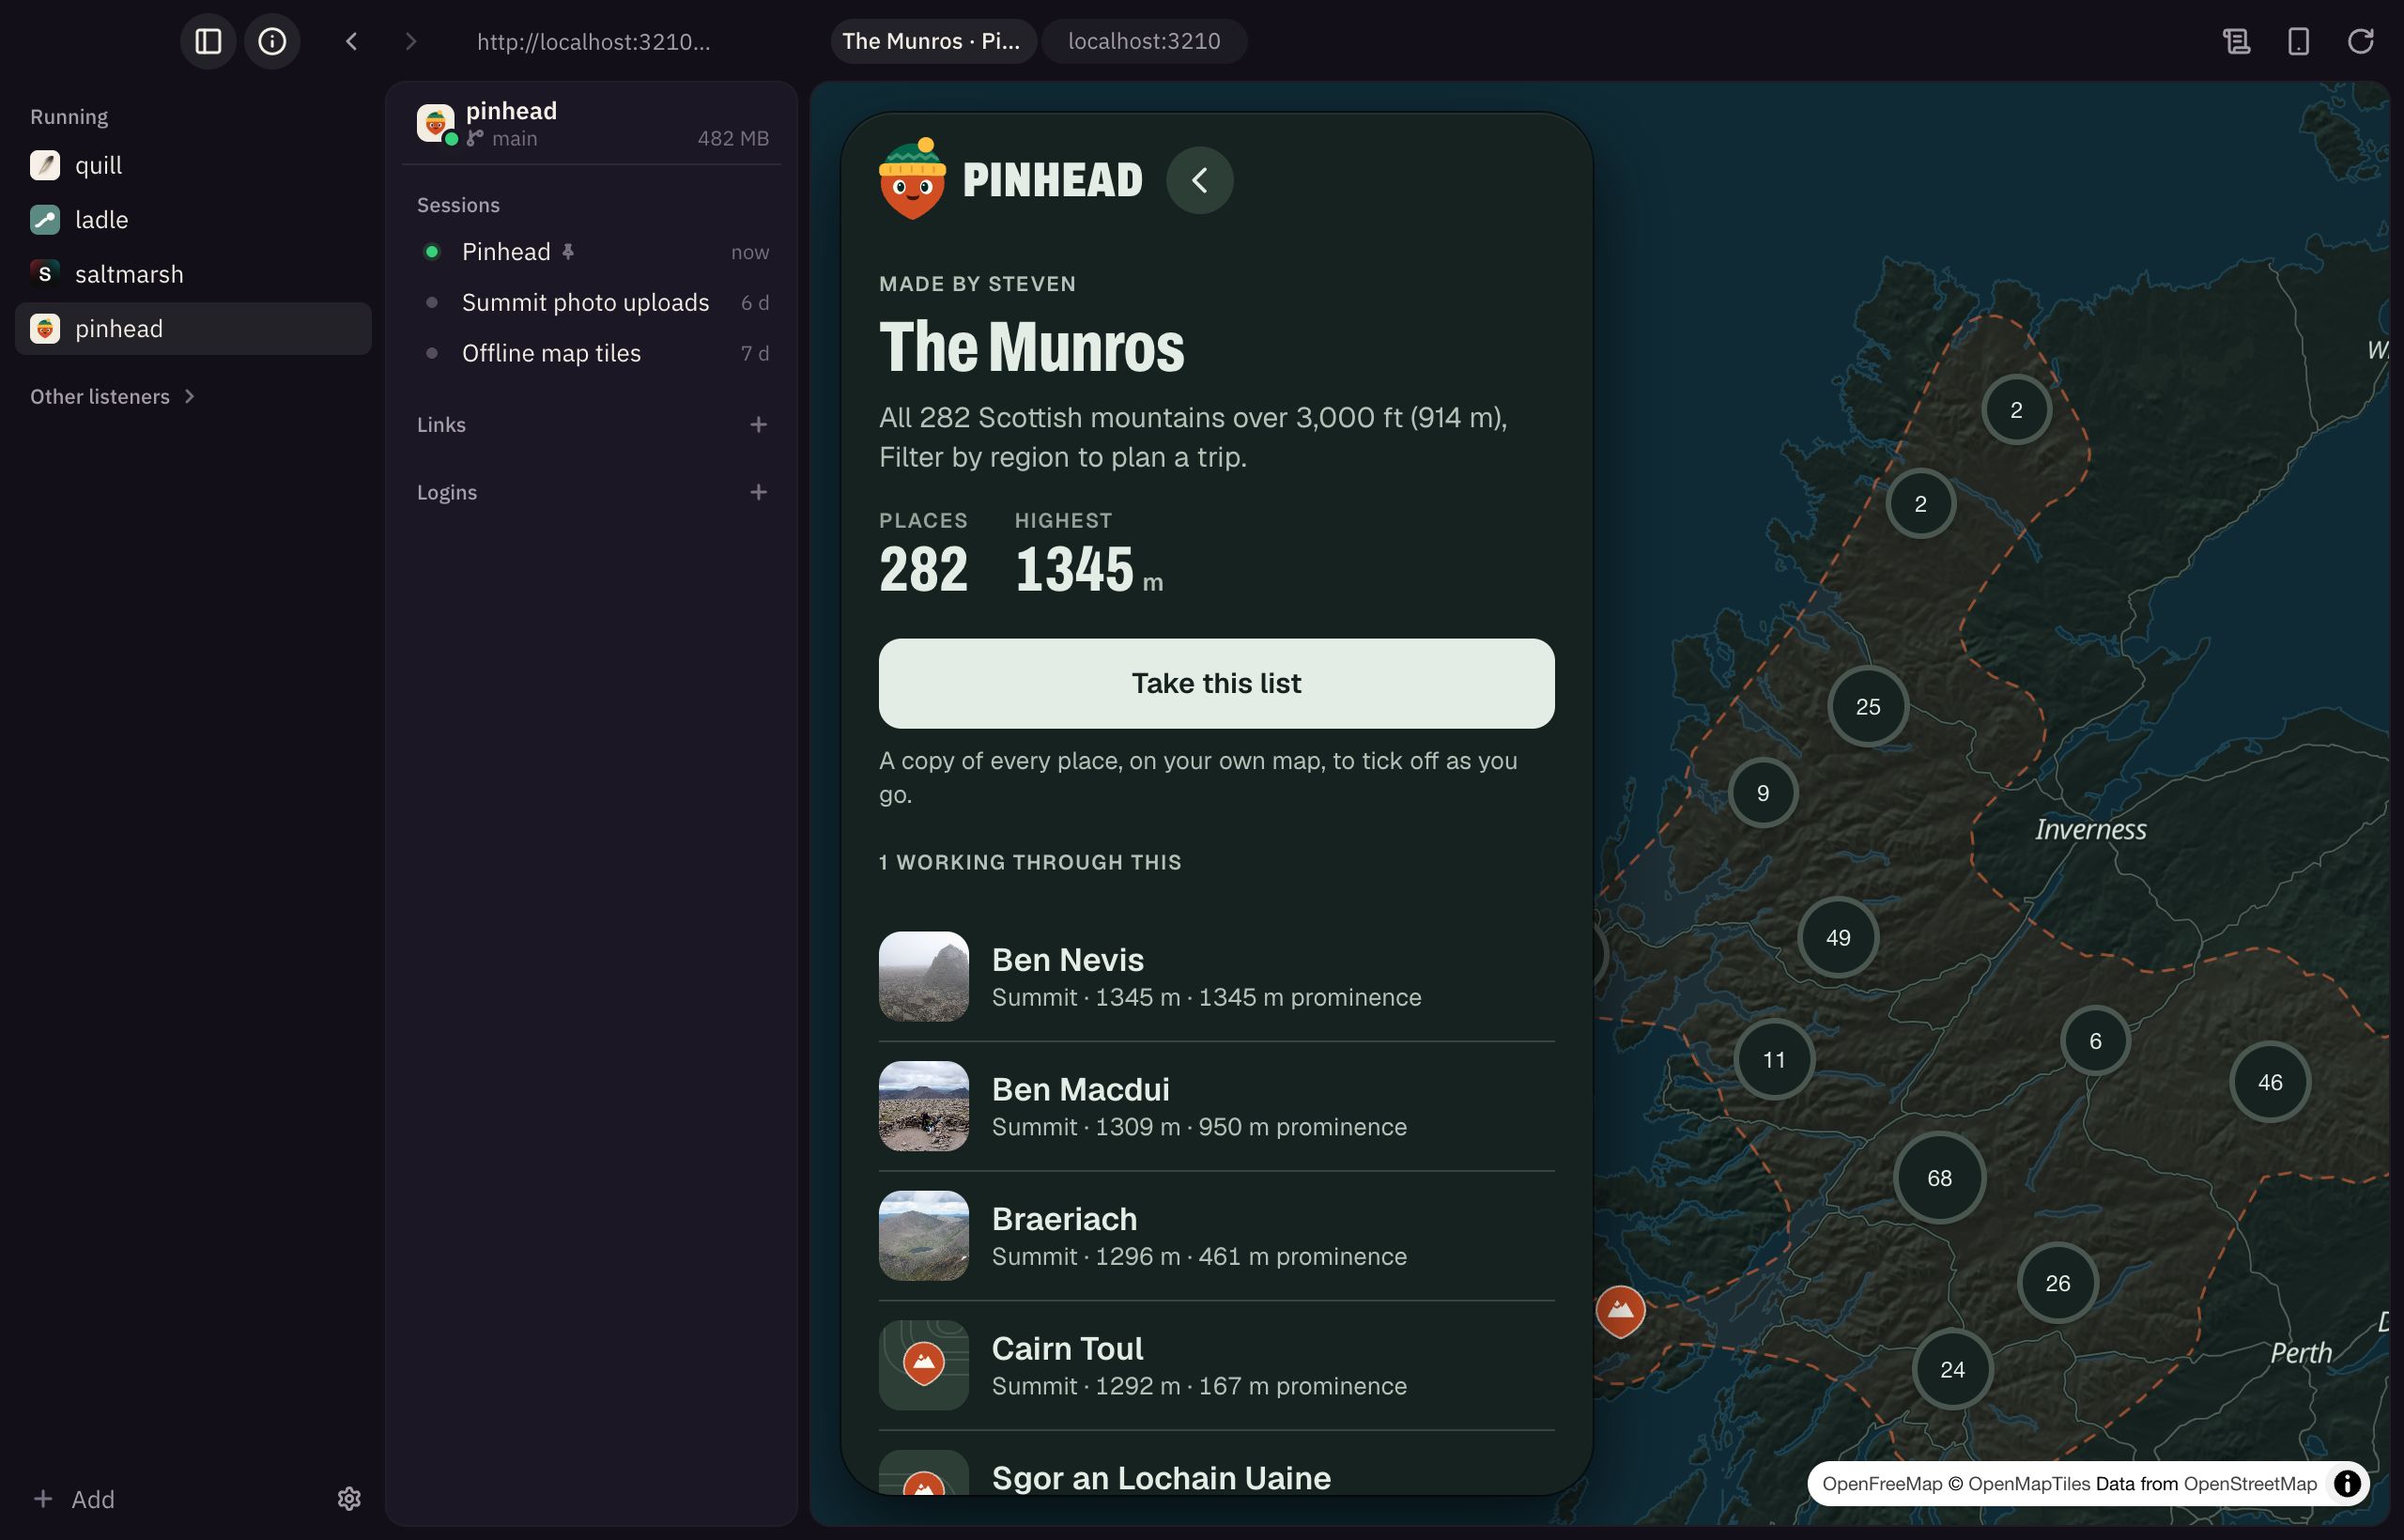Select the ladle app in Running list
2404x1540 pixels.
(193, 220)
